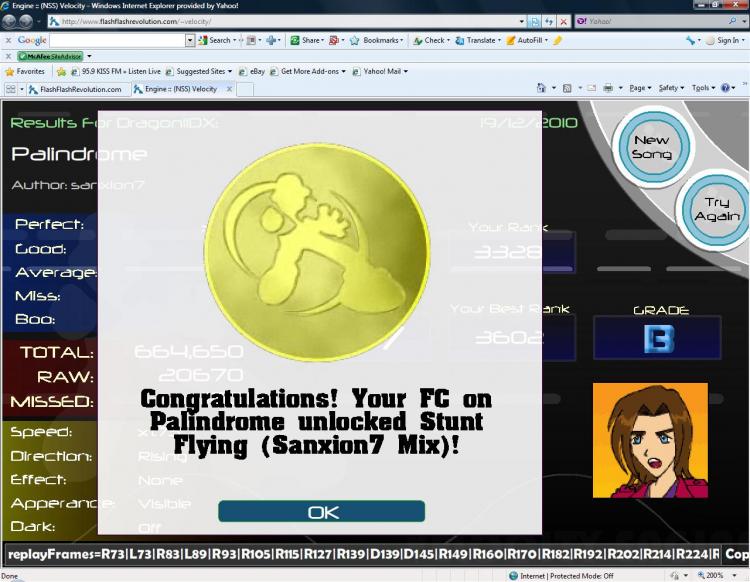Click the spell Check button
The height and width of the screenshot is (582, 750).
click(430, 41)
